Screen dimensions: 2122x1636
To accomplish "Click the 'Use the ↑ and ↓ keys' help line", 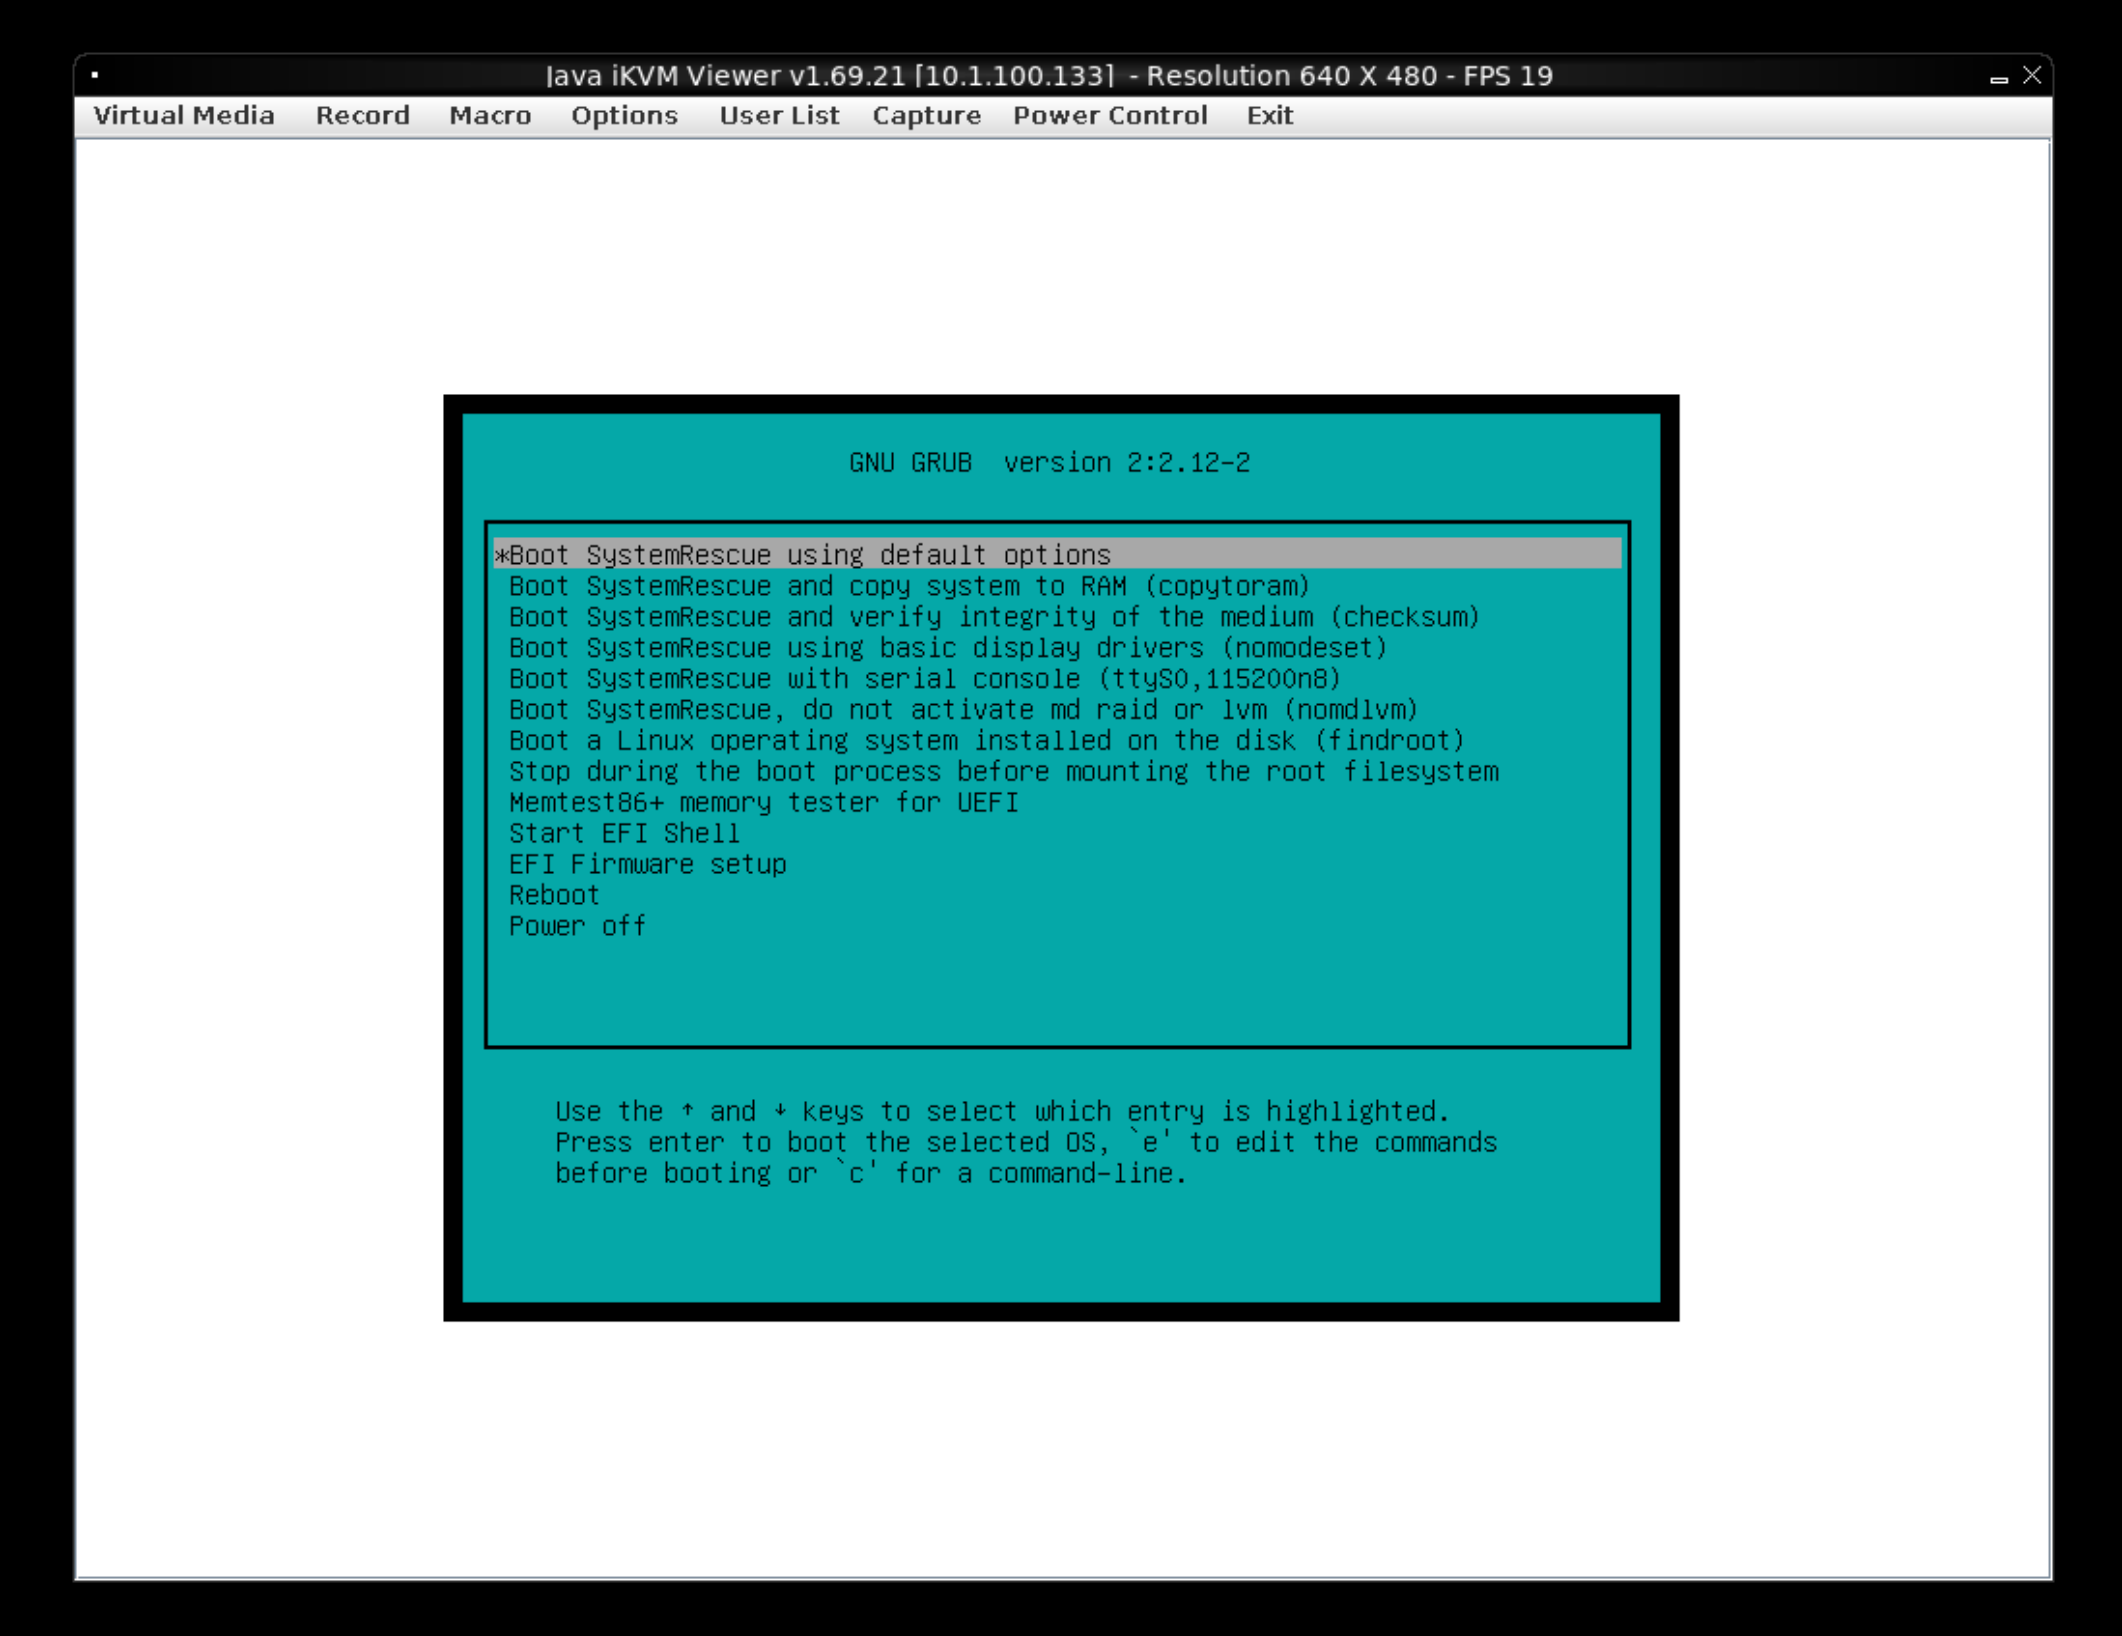I will point(1002,1111).
